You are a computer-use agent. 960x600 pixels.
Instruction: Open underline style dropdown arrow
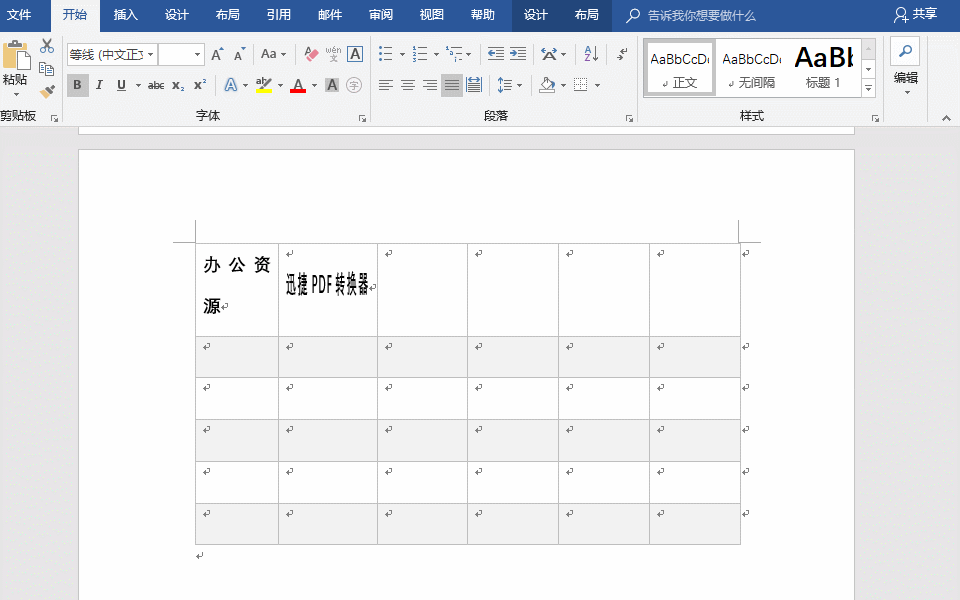click(x=138, y=86)
